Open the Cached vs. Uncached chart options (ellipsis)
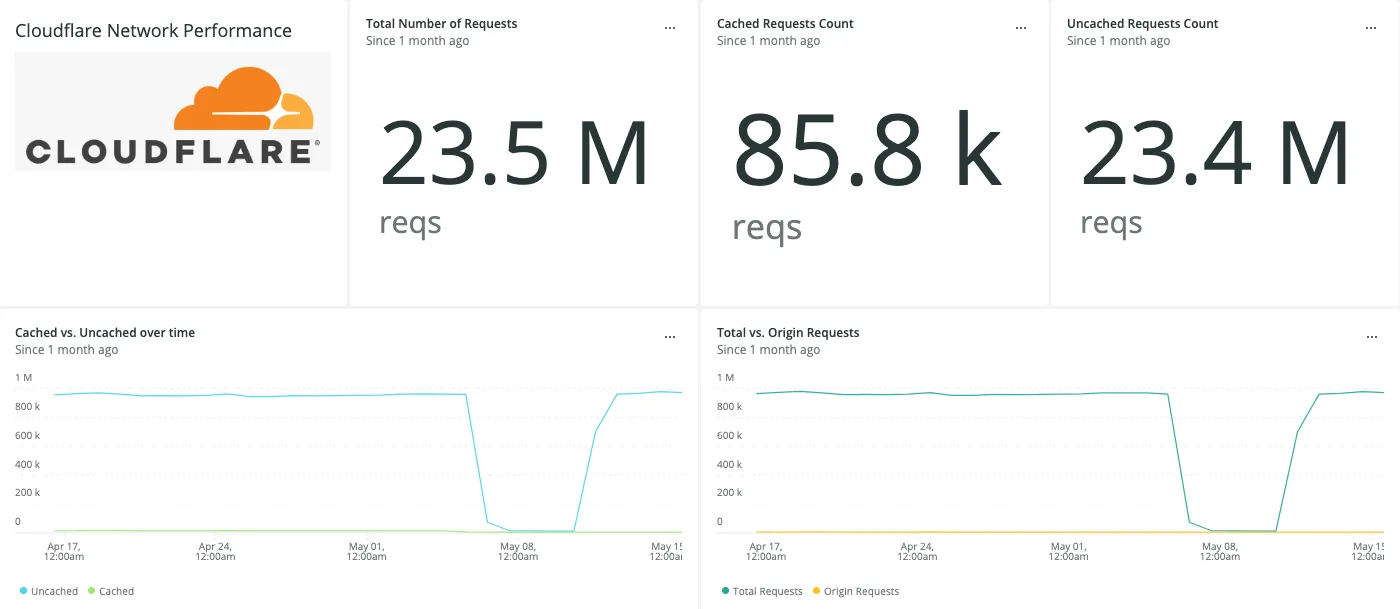Viewport: 1400px width, 609px height. tap(670, 336)
